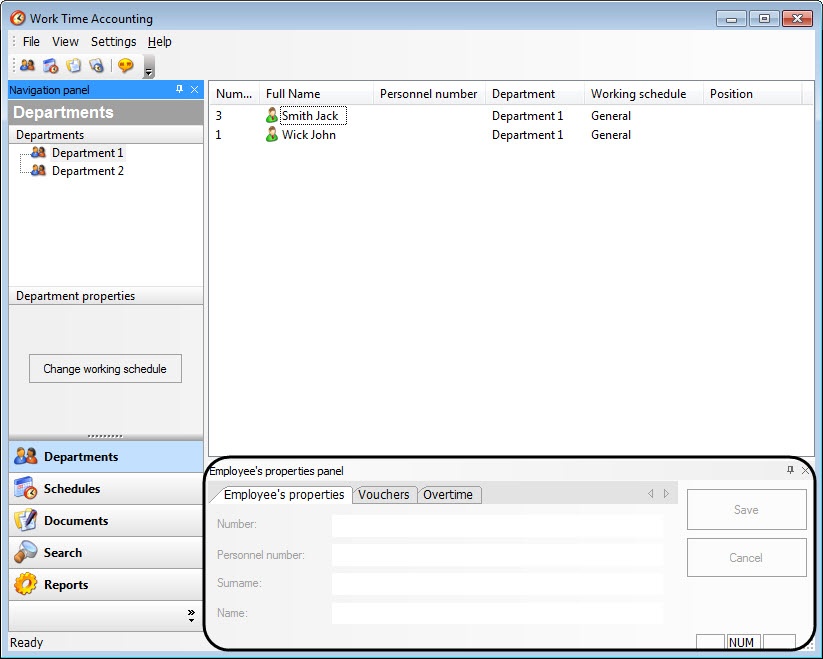
Task: Select Department 2 in the tree
Action: tap(88, 171)
